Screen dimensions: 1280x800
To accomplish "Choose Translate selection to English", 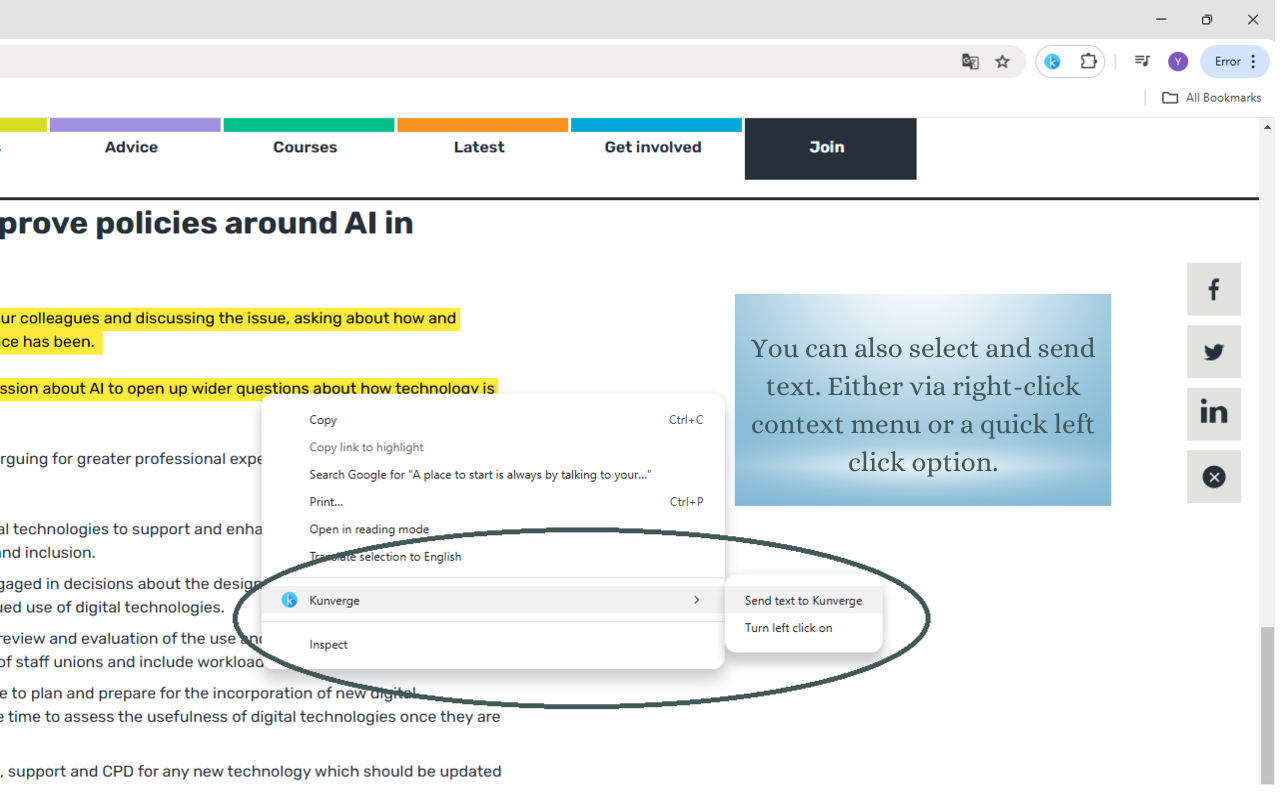I will point(492,557).
